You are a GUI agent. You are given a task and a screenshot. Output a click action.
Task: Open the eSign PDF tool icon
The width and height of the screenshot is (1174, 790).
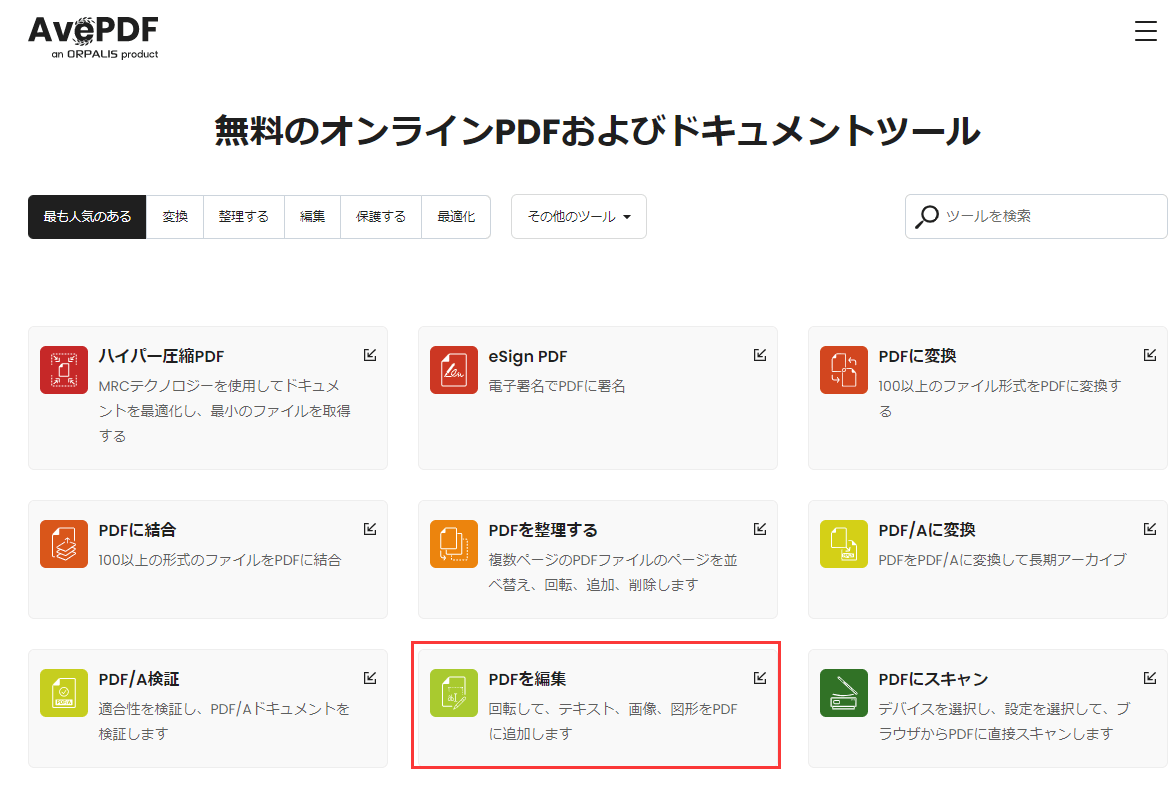pyautogui.click(x=454, y=367)
